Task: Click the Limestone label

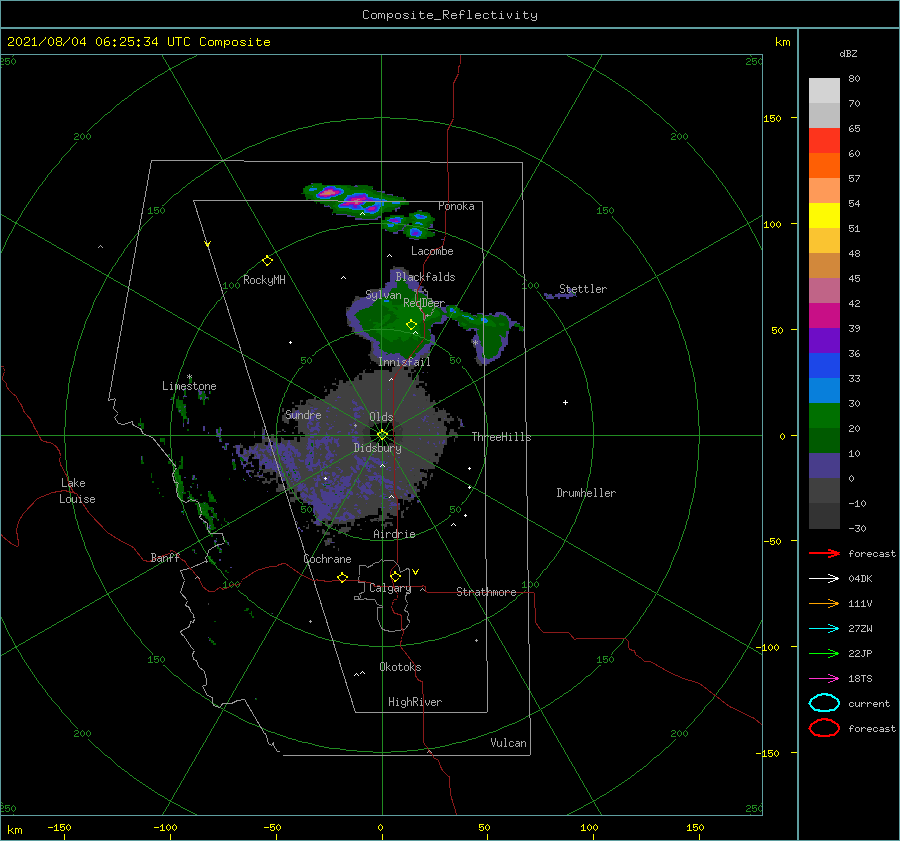Action: [189, 386]
